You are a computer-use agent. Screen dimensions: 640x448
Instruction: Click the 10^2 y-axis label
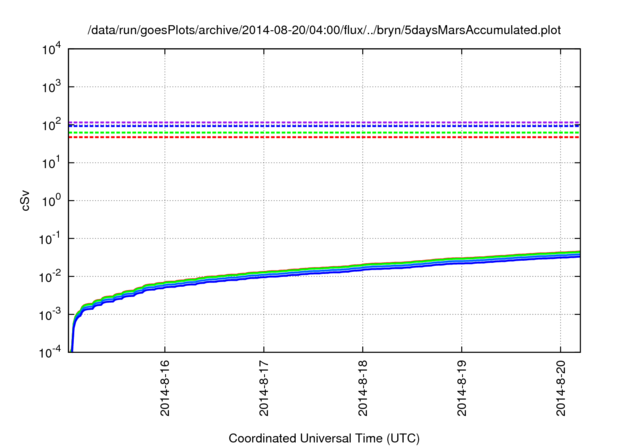[x=52, y=125]
